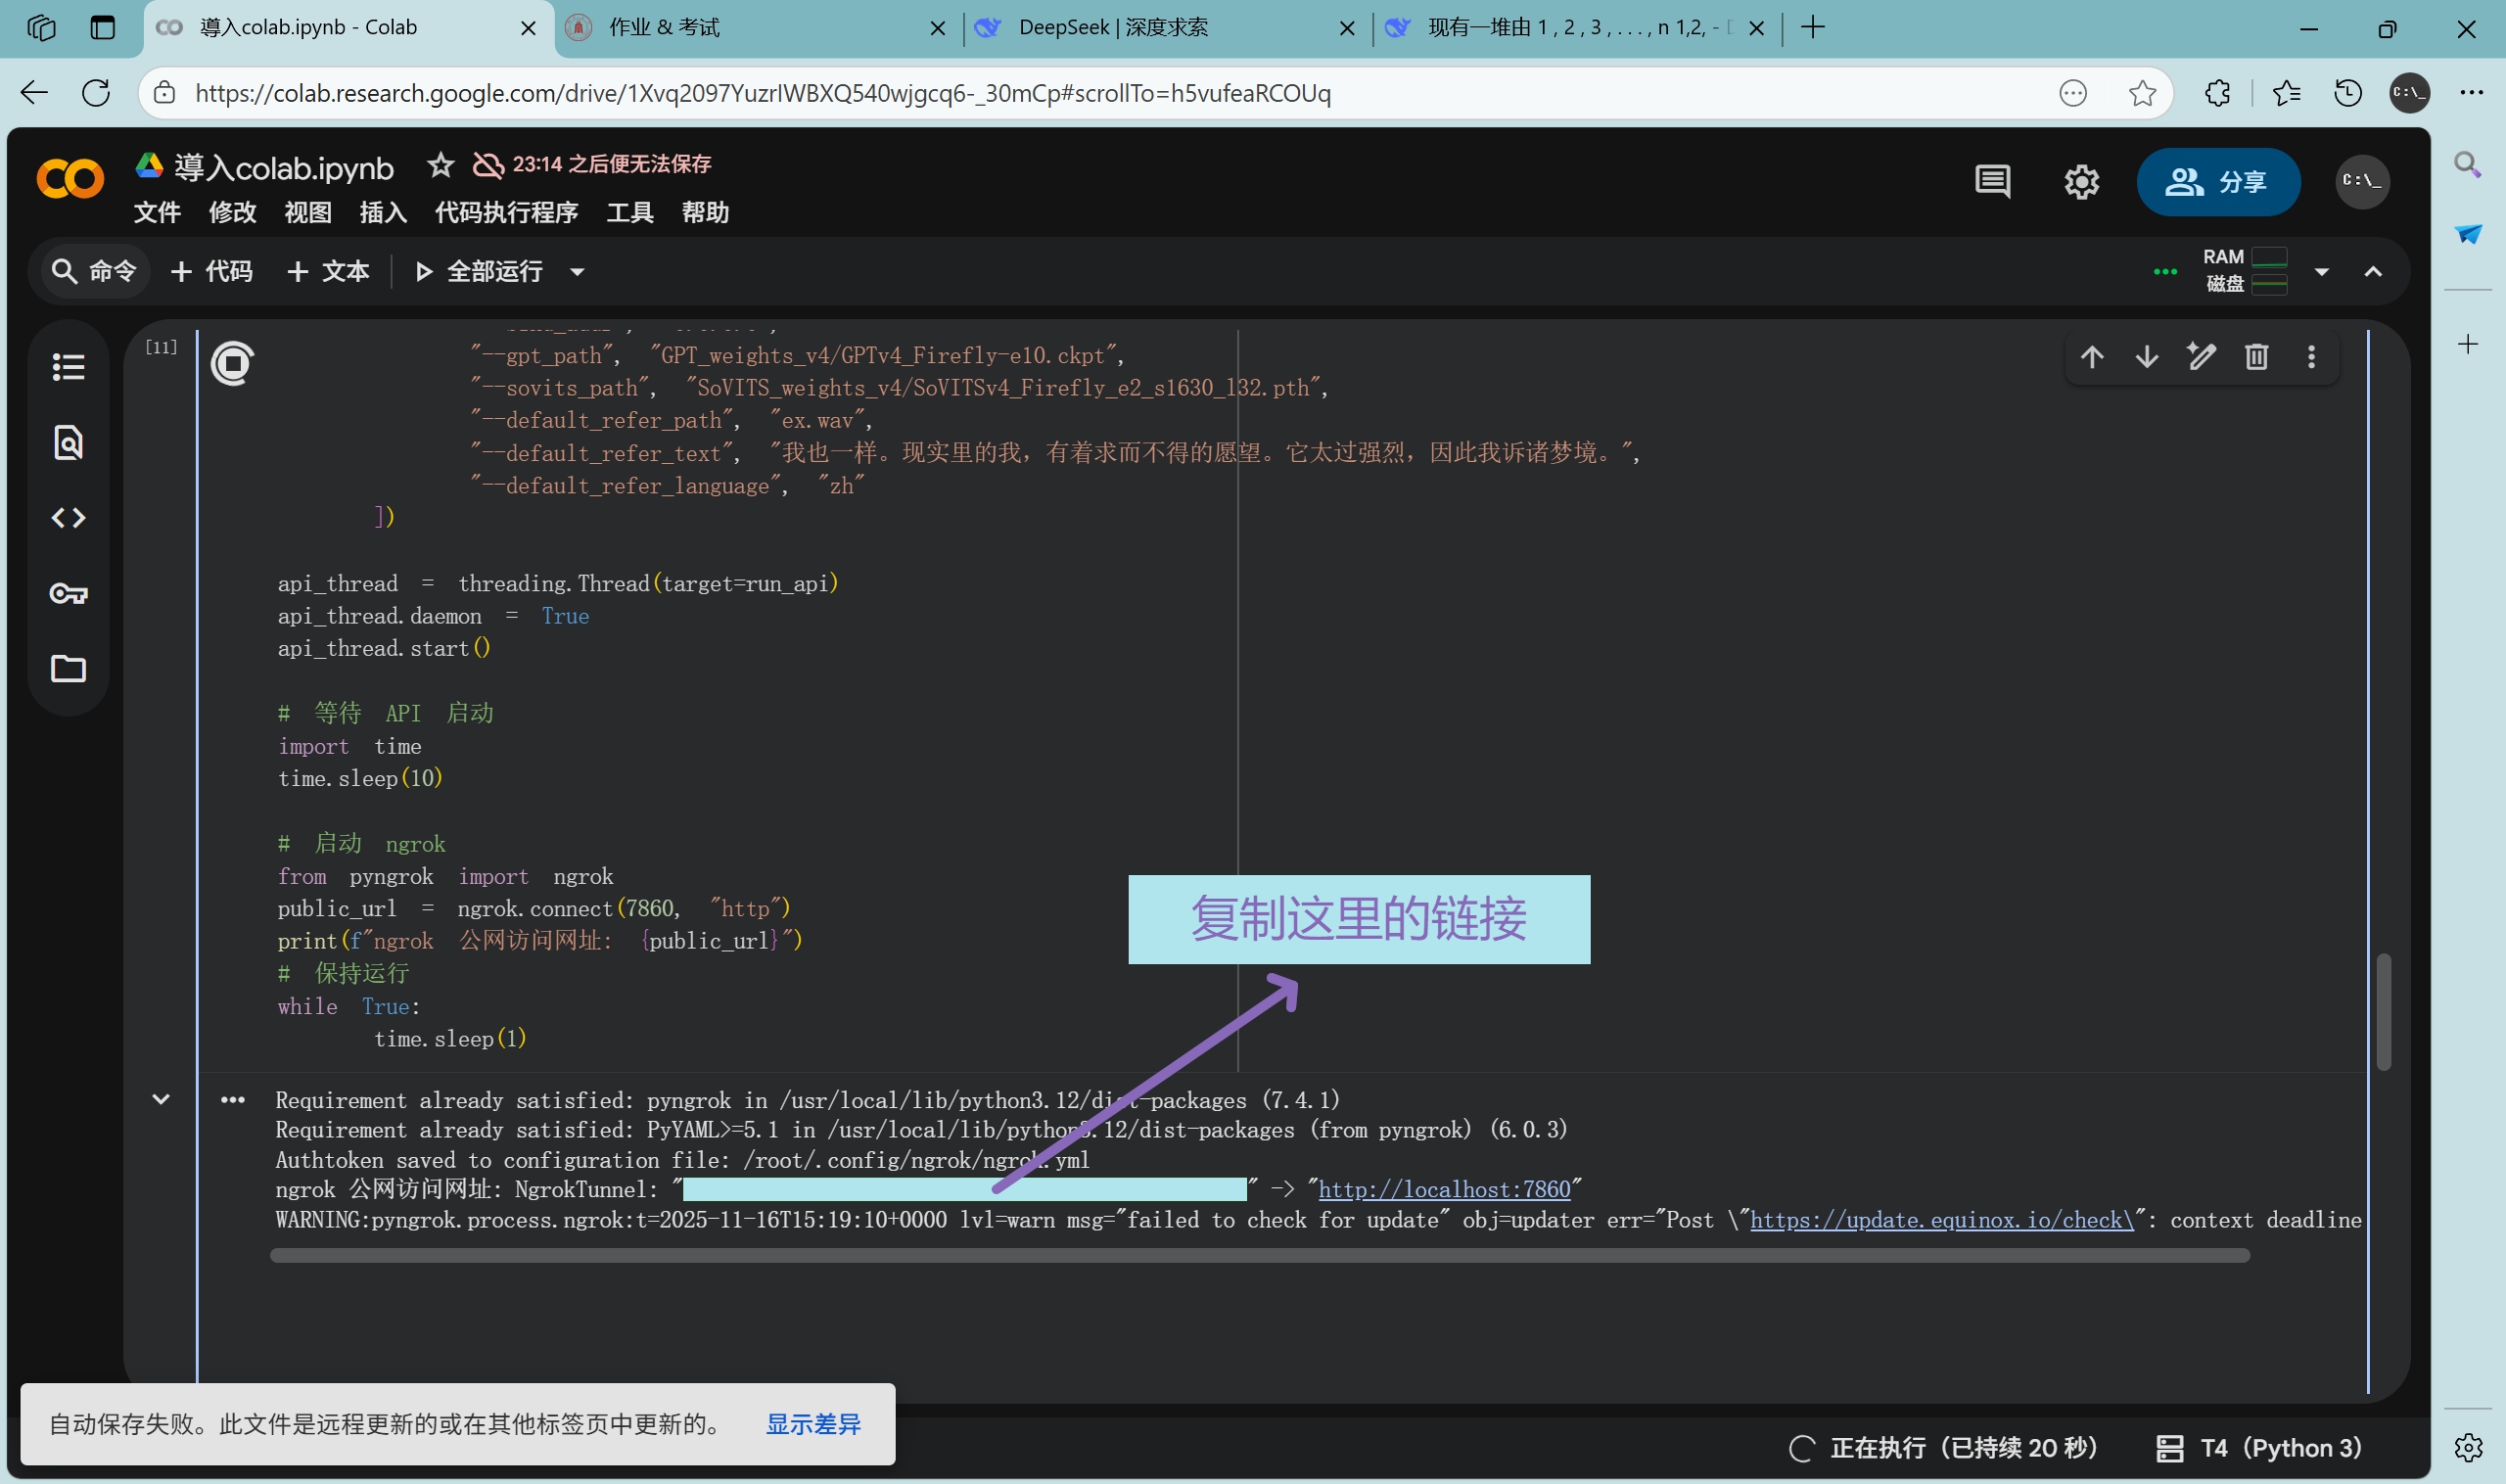Screen dimensions: 2506x1484
Task: Open the RAM and disk resources dropdown
Action: (2321, 272)
